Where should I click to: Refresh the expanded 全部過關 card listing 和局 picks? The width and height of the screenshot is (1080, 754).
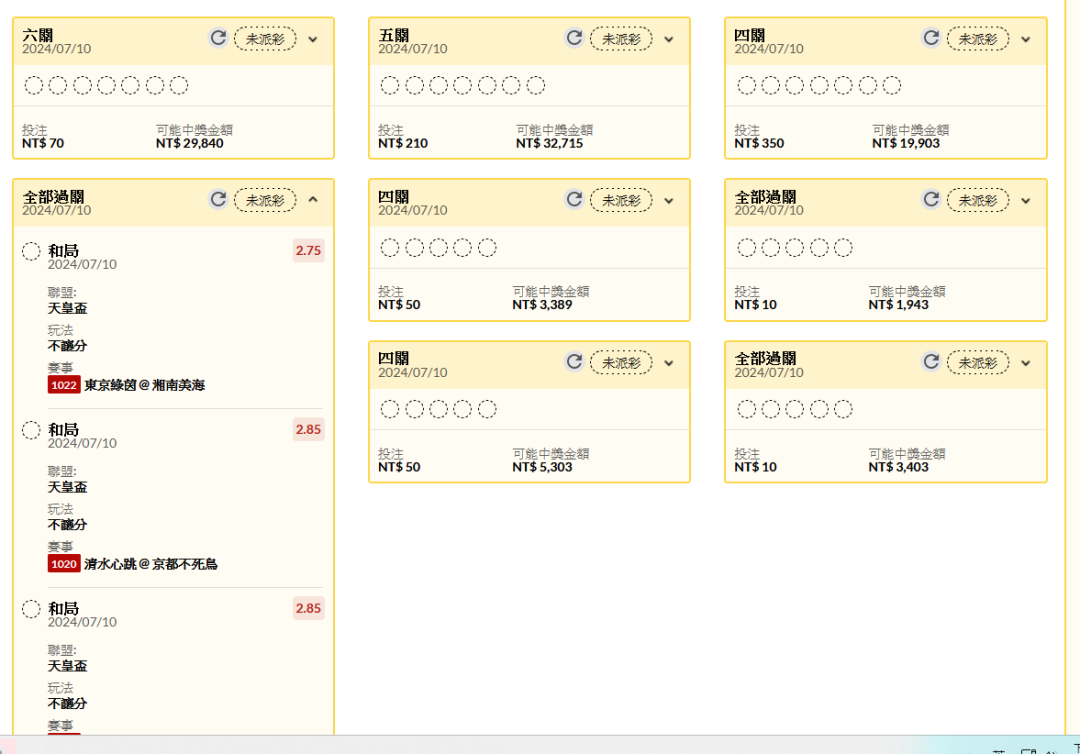(x=218, y=200)
